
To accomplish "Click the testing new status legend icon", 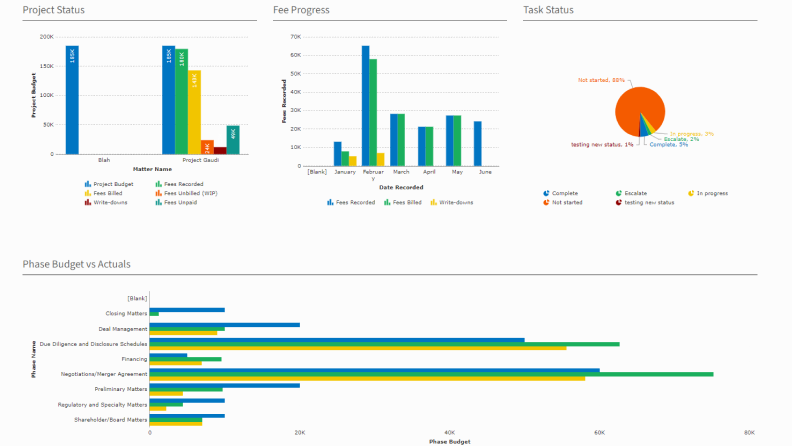I will [619, 202].
